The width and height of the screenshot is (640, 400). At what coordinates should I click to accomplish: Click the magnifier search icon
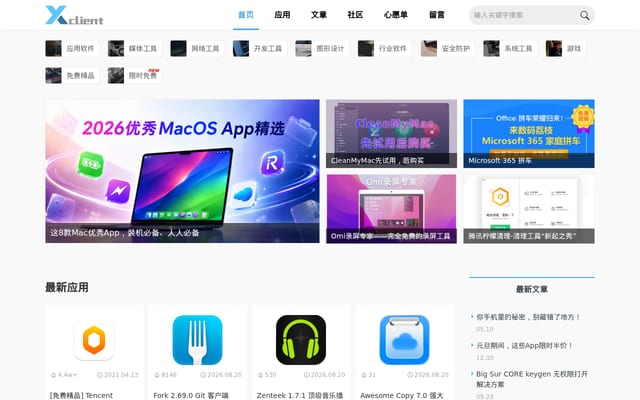[x=584, y=15]
